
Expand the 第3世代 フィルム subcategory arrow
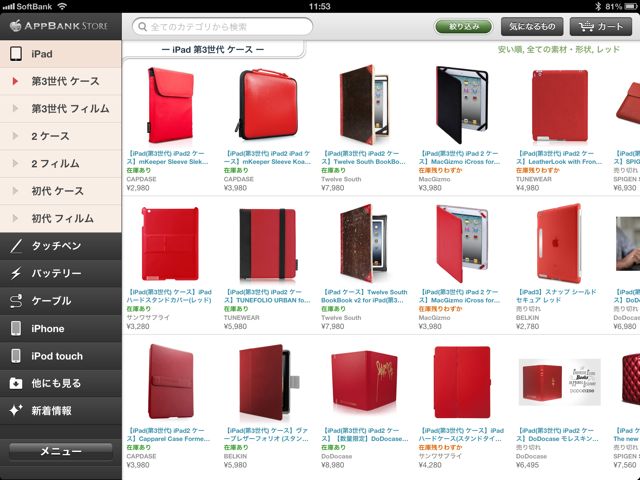click(x=16, y=108)
